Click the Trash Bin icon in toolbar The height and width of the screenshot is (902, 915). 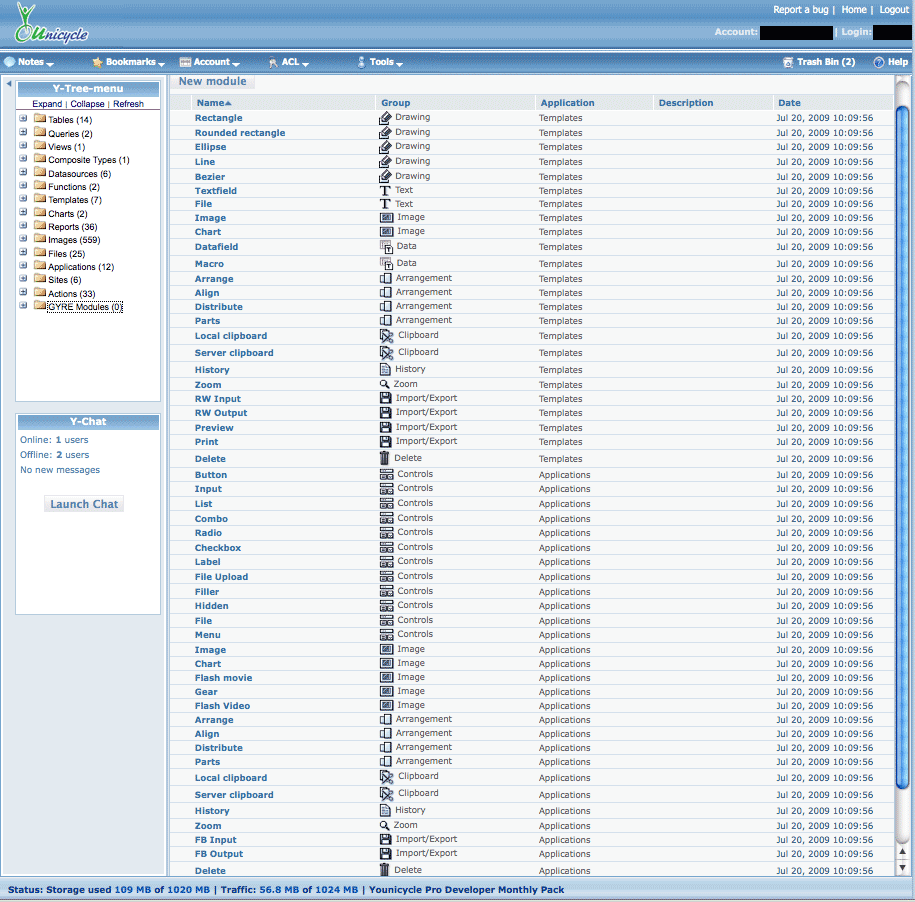click(788, 62)
